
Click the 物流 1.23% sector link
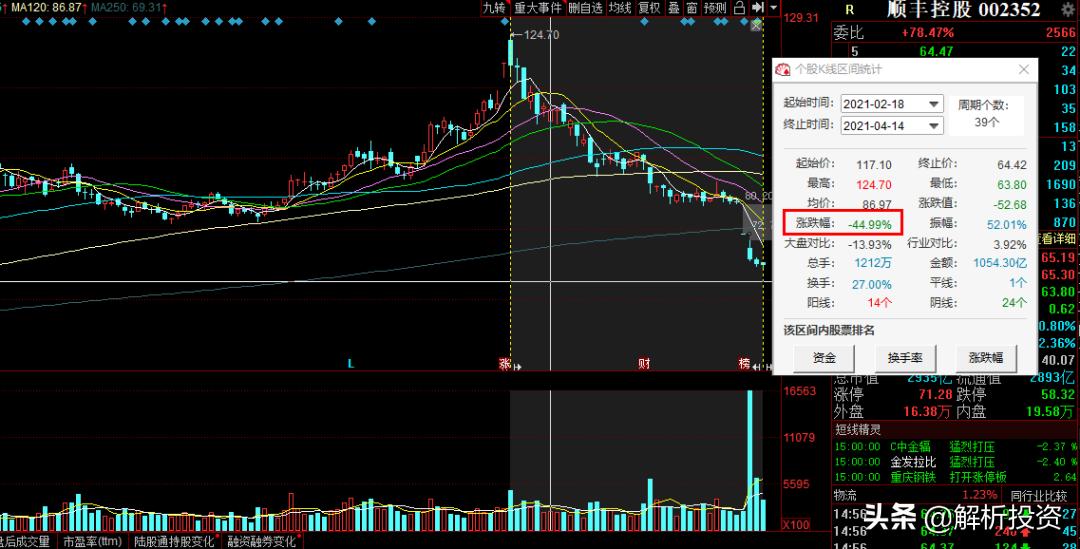pyautogui.click(x=915, y=495)
